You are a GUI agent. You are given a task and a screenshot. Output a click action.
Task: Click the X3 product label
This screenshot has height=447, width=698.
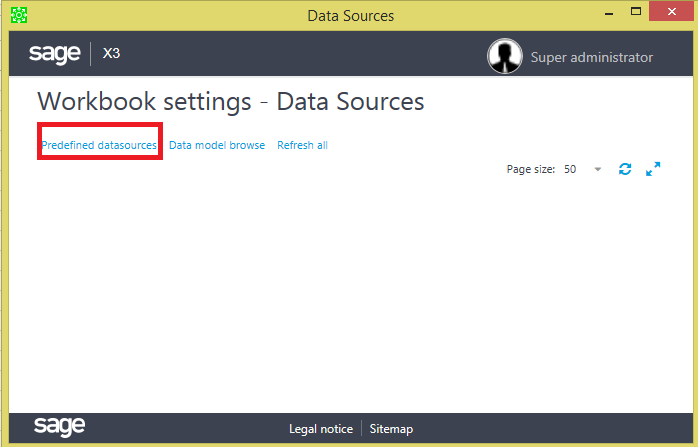pyautogui.click(x=111, y=53)
